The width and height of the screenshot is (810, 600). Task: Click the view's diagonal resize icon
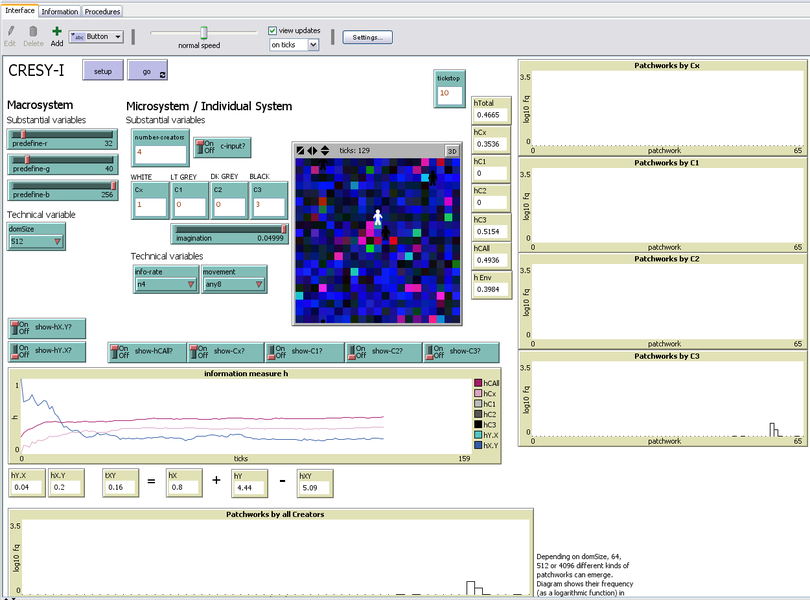point(300,150)
